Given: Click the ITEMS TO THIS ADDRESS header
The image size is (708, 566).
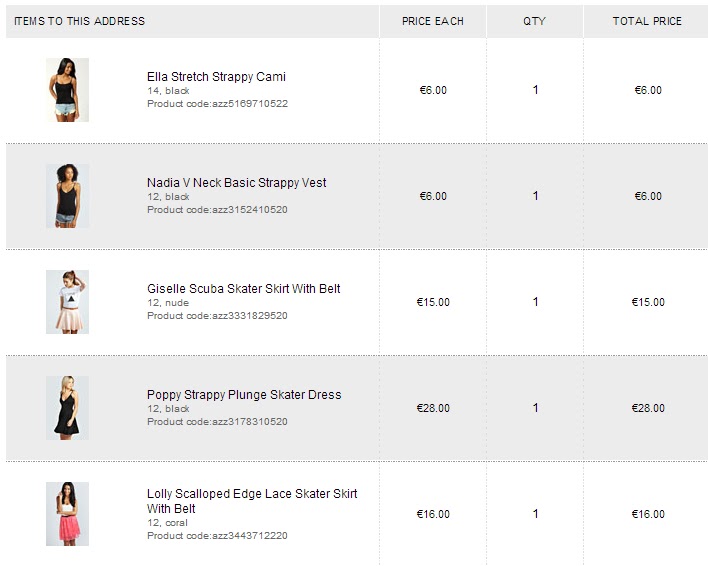Looking at the screenshot, I should [79, 21].
